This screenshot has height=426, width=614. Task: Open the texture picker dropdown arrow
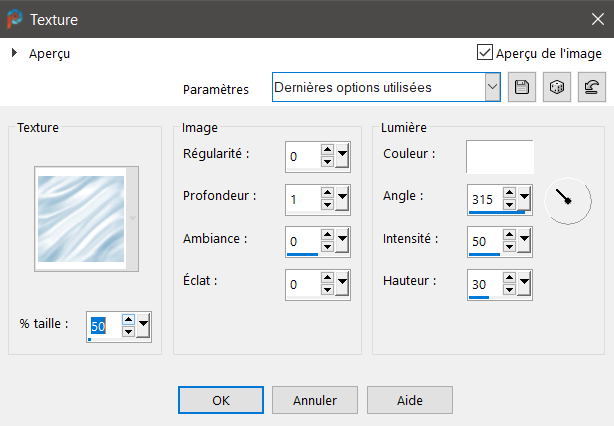pyautogui.click(x=132, y=218)
